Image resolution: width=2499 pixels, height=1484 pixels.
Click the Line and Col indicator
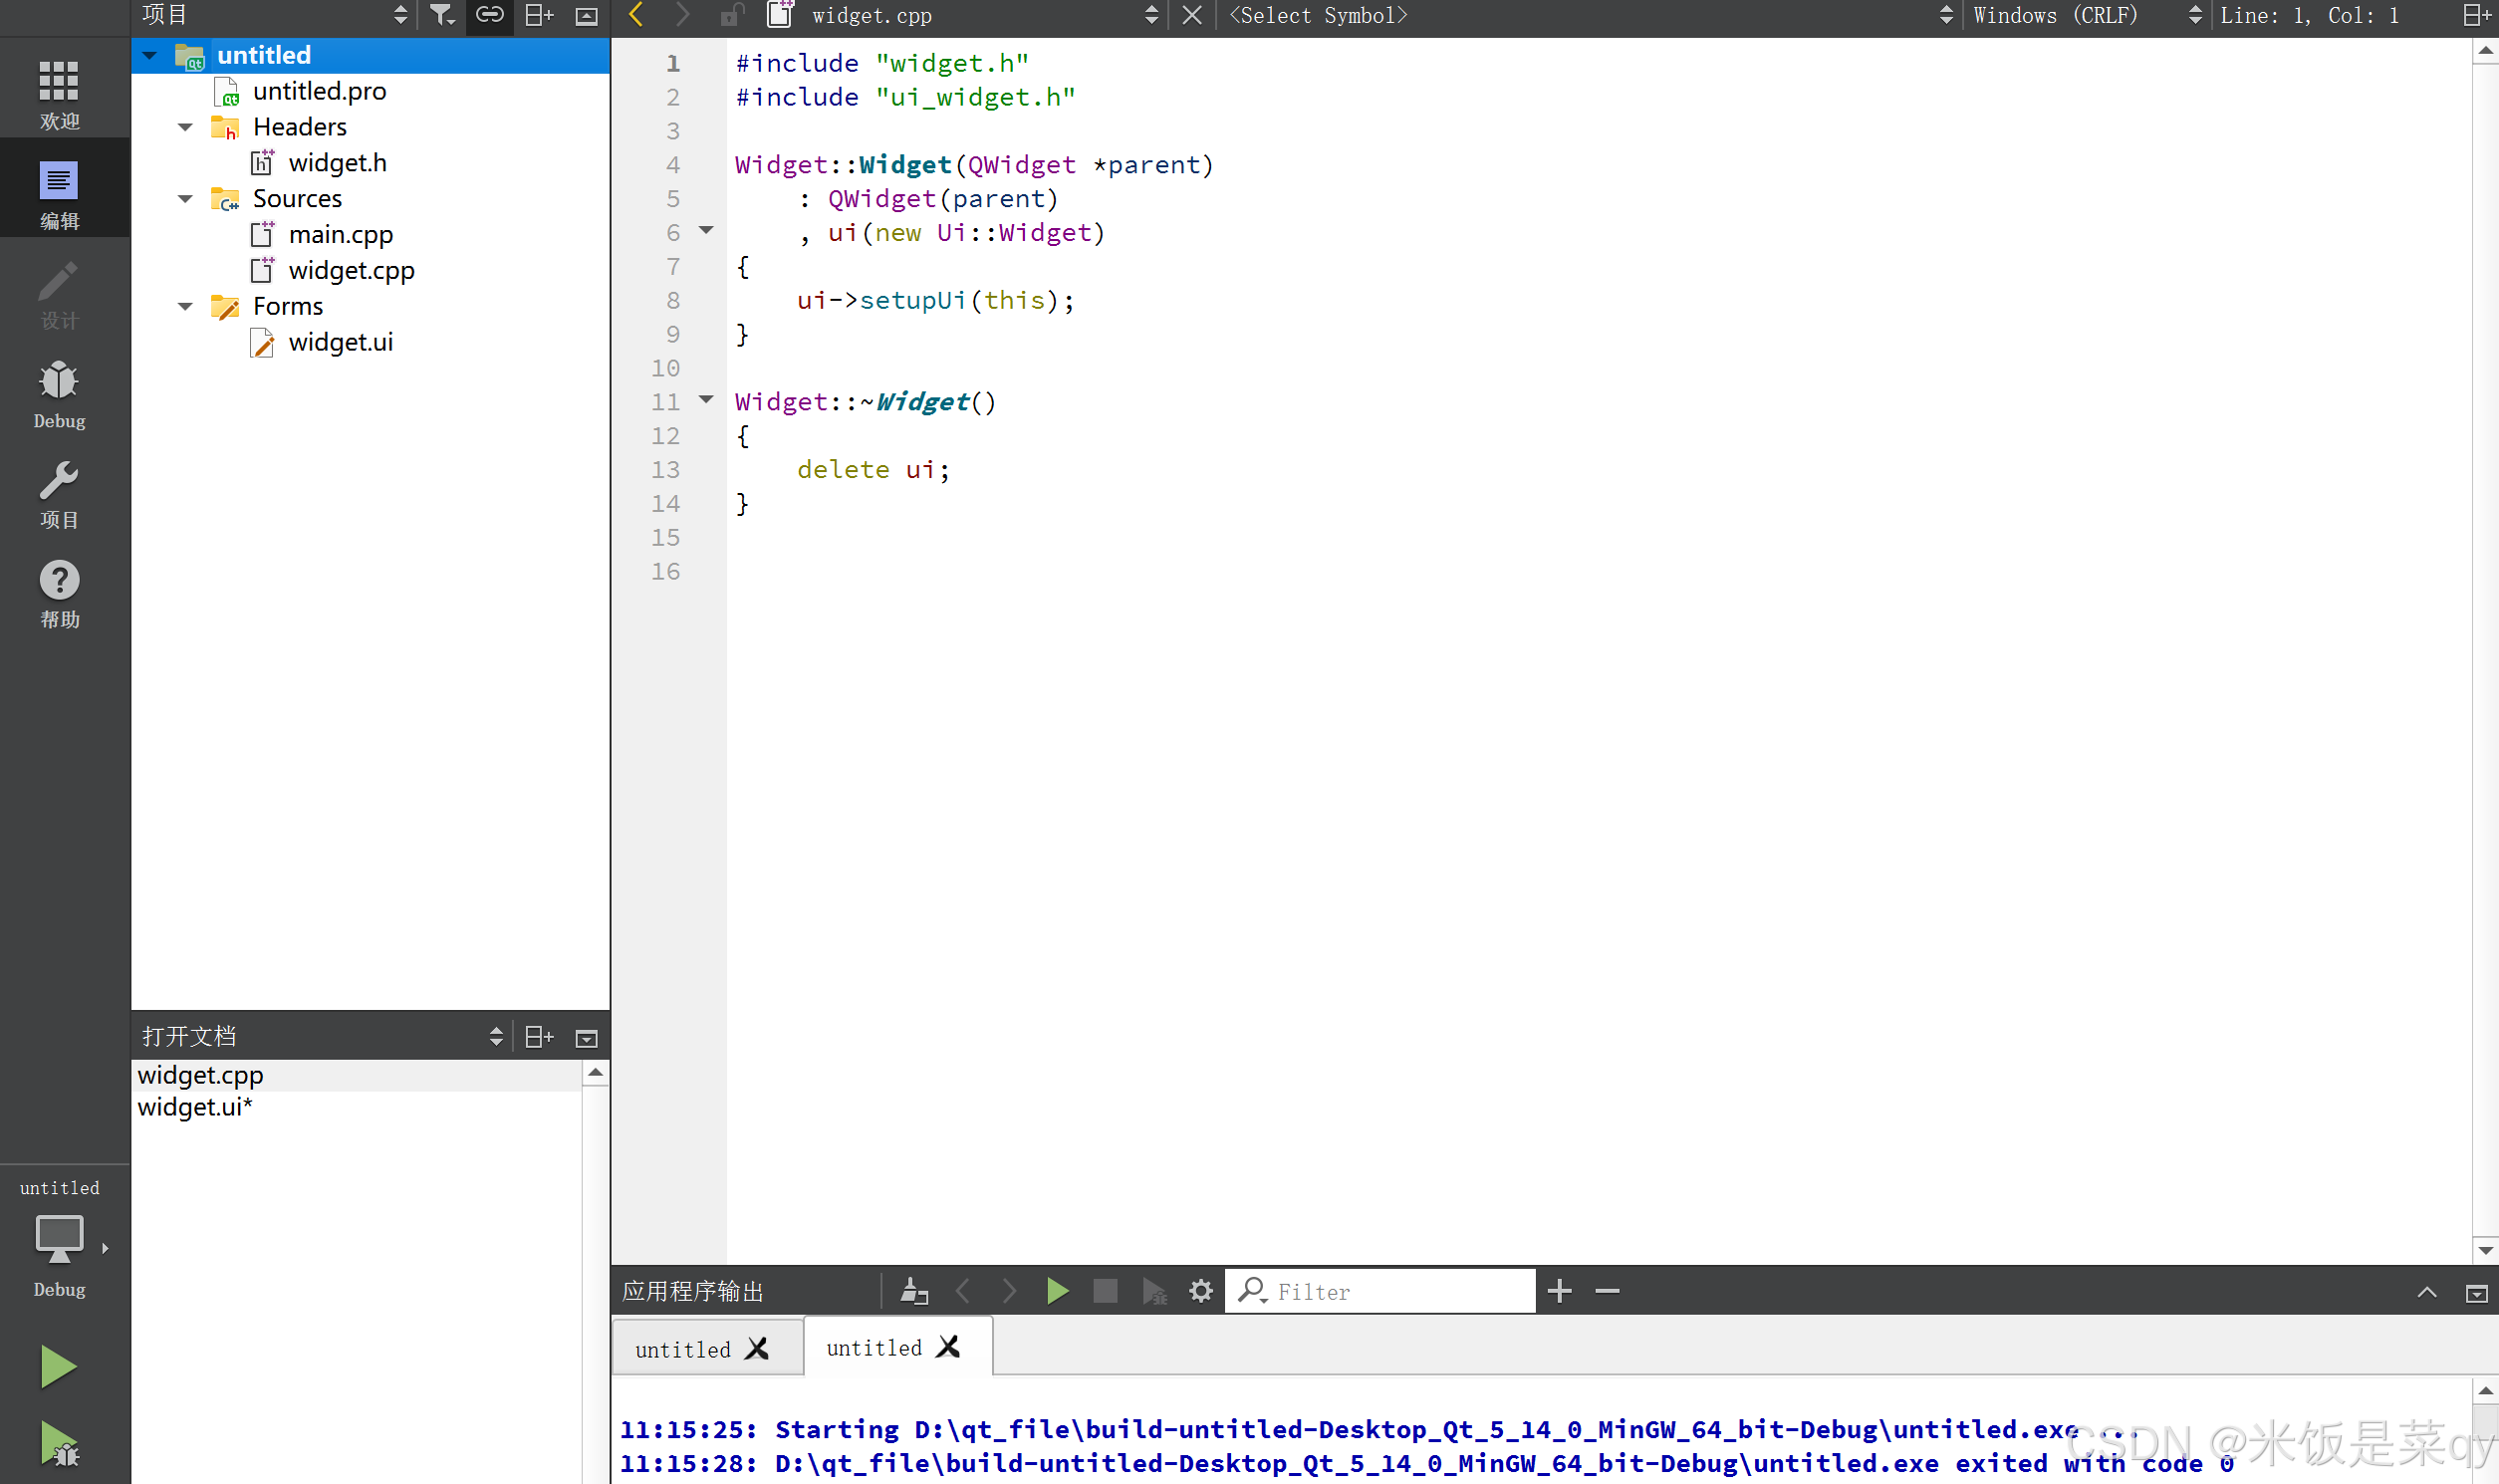2310,15
